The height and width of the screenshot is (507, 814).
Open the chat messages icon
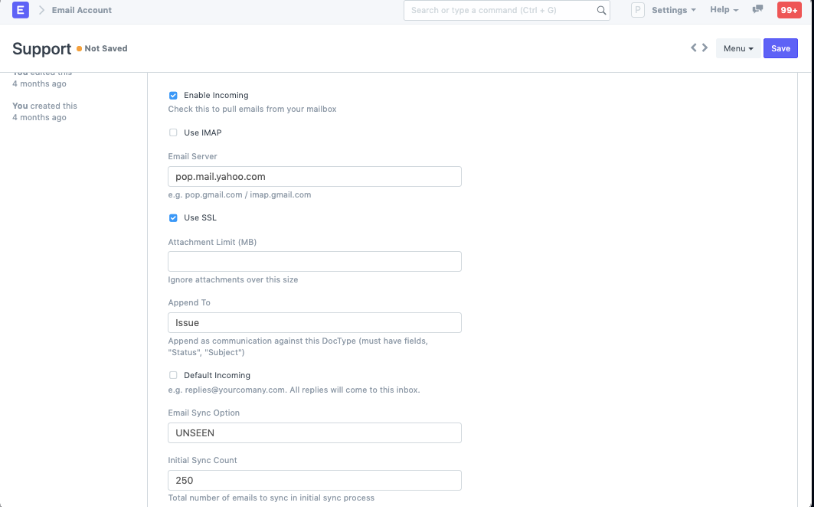point(758,10)
